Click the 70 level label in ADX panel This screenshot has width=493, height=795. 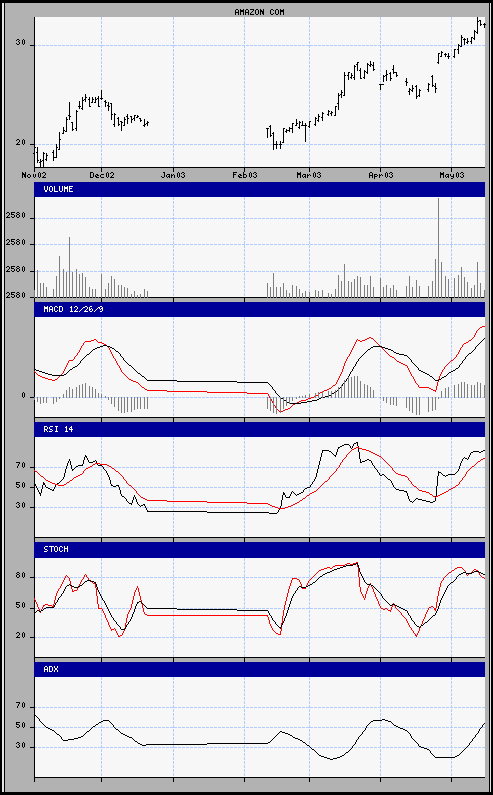20,706
